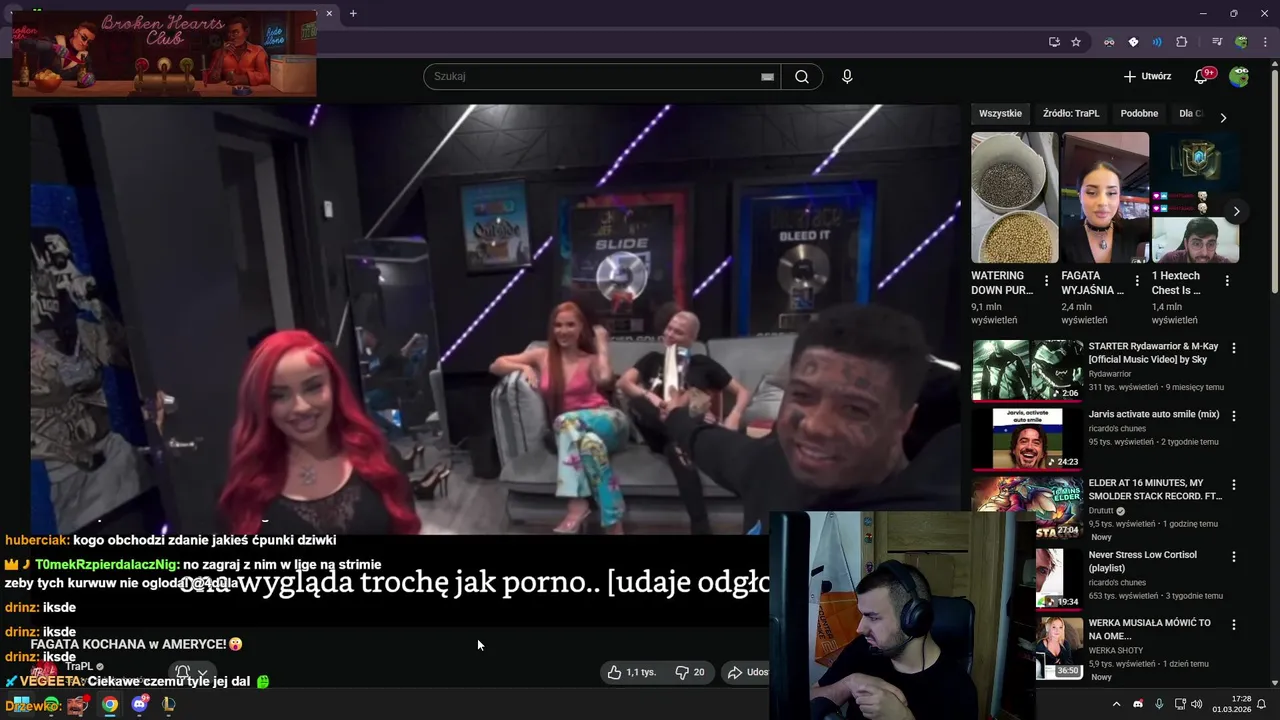1280x720 pixels.
Task: Open Discord from the taskbar
Action: (139, 704)
